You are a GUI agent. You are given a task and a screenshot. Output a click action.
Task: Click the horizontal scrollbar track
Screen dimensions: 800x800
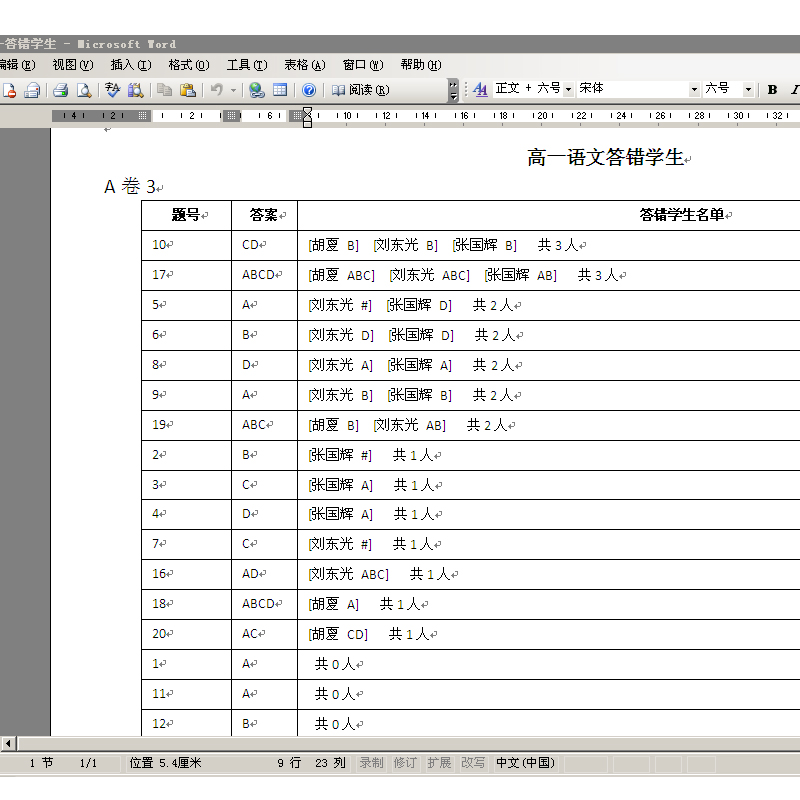[408, 743]
